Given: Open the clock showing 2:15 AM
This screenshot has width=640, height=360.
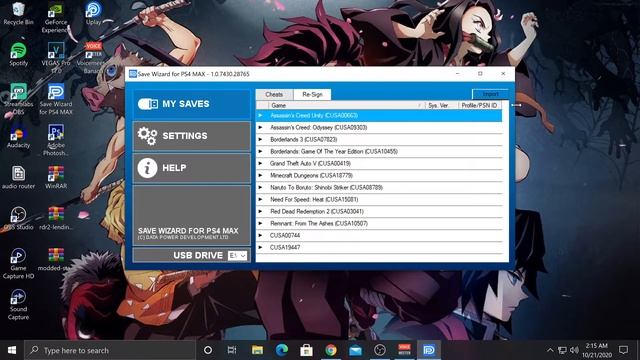Looking at the screenshot, I should click(x=597, y=350).
